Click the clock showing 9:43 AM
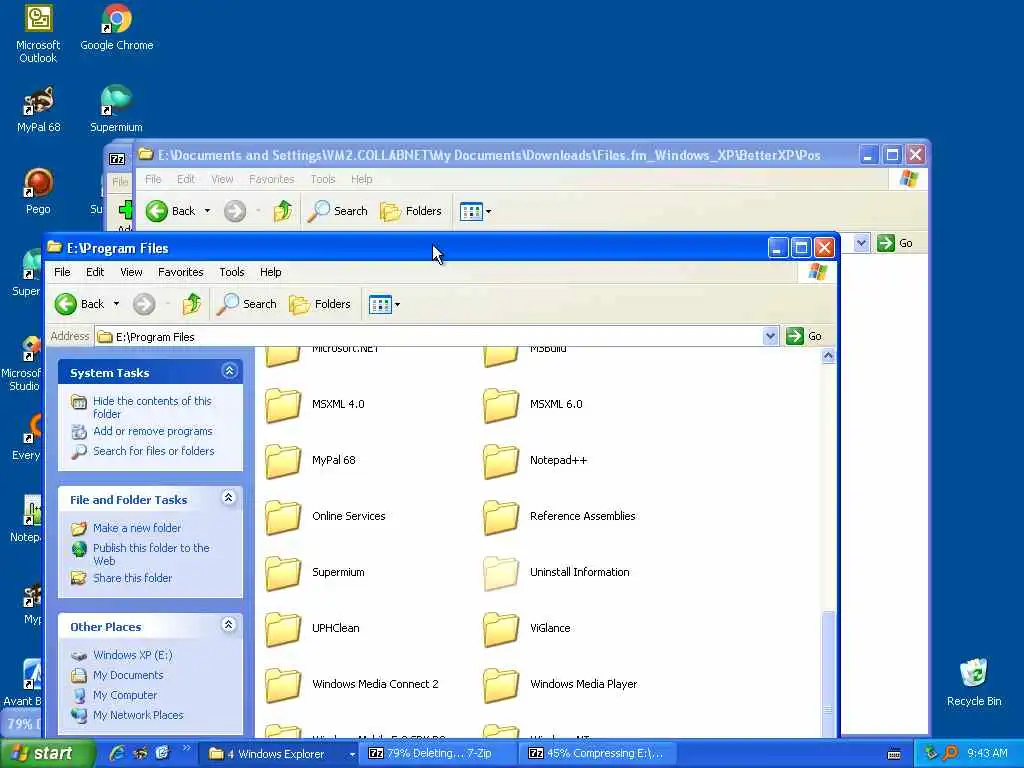 point(987,754)
